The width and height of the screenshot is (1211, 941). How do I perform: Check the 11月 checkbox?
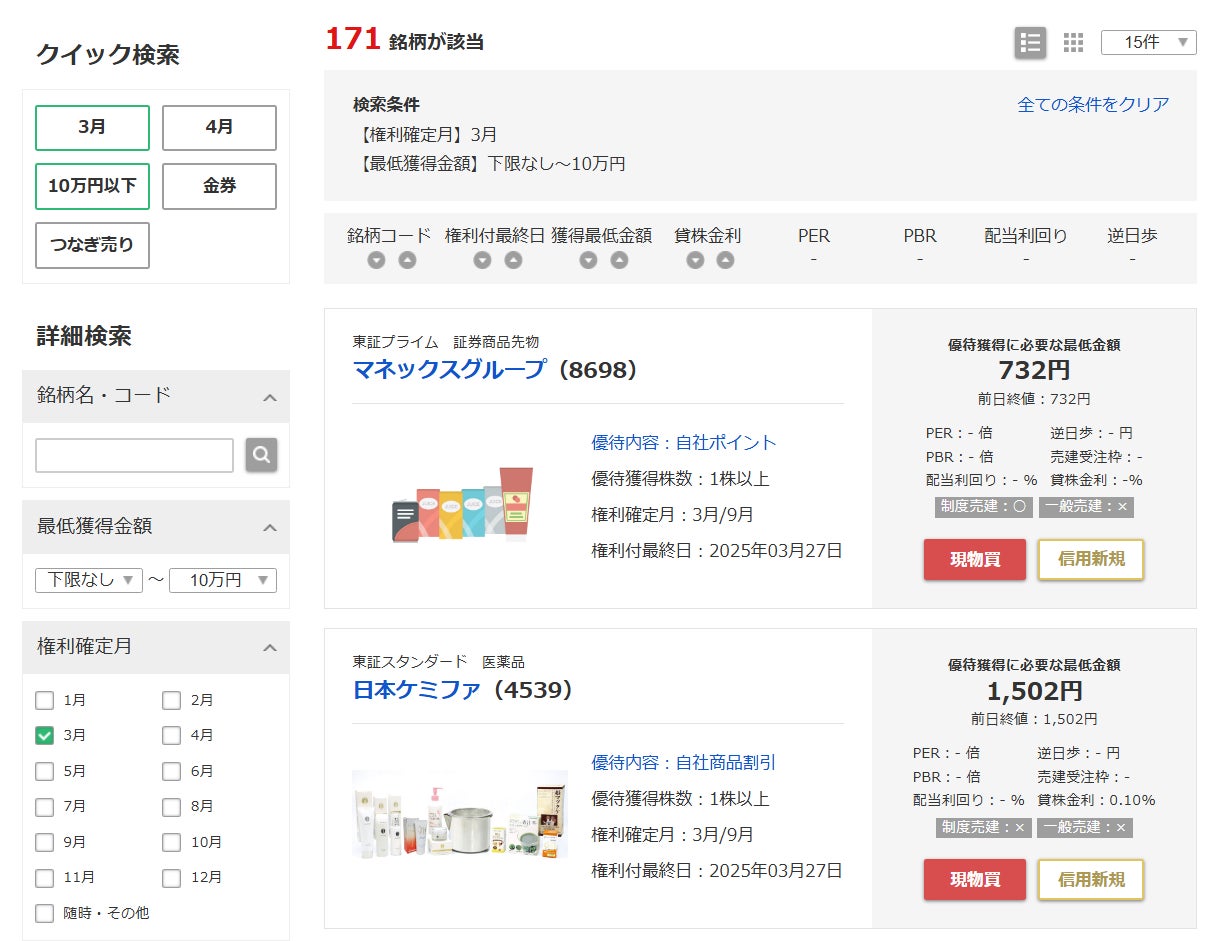point(44,878)
